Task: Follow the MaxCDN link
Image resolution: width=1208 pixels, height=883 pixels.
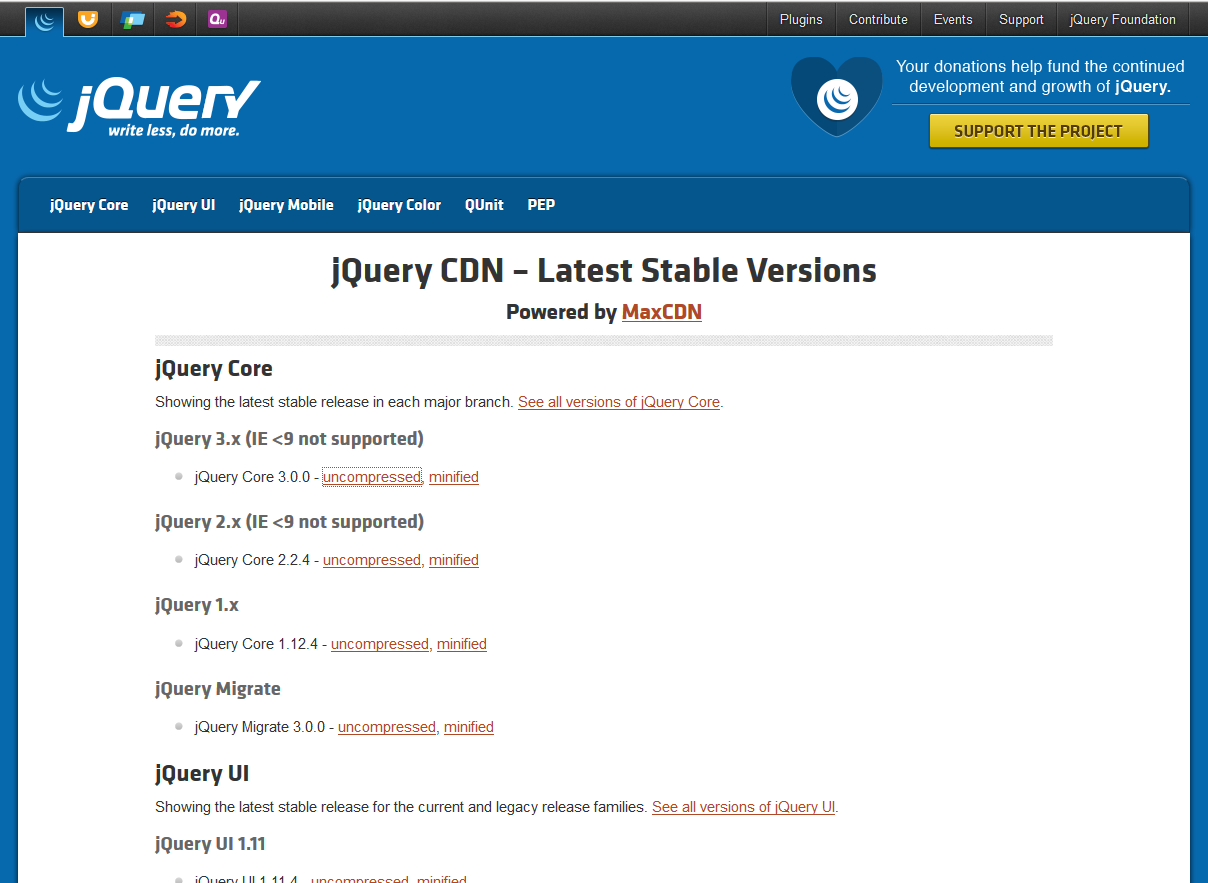Action: 661,312
